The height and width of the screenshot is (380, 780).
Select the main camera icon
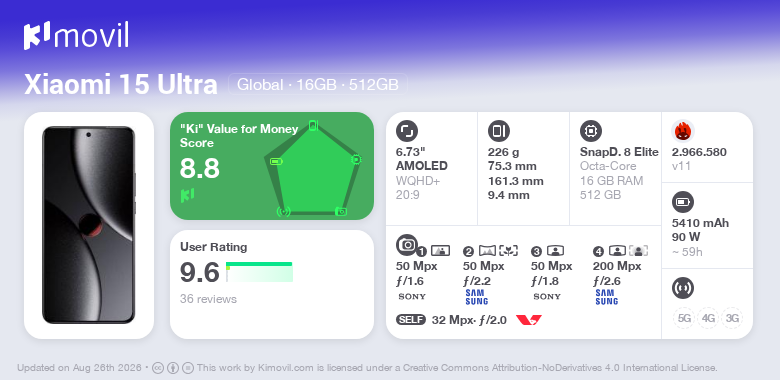coord(407,245)
